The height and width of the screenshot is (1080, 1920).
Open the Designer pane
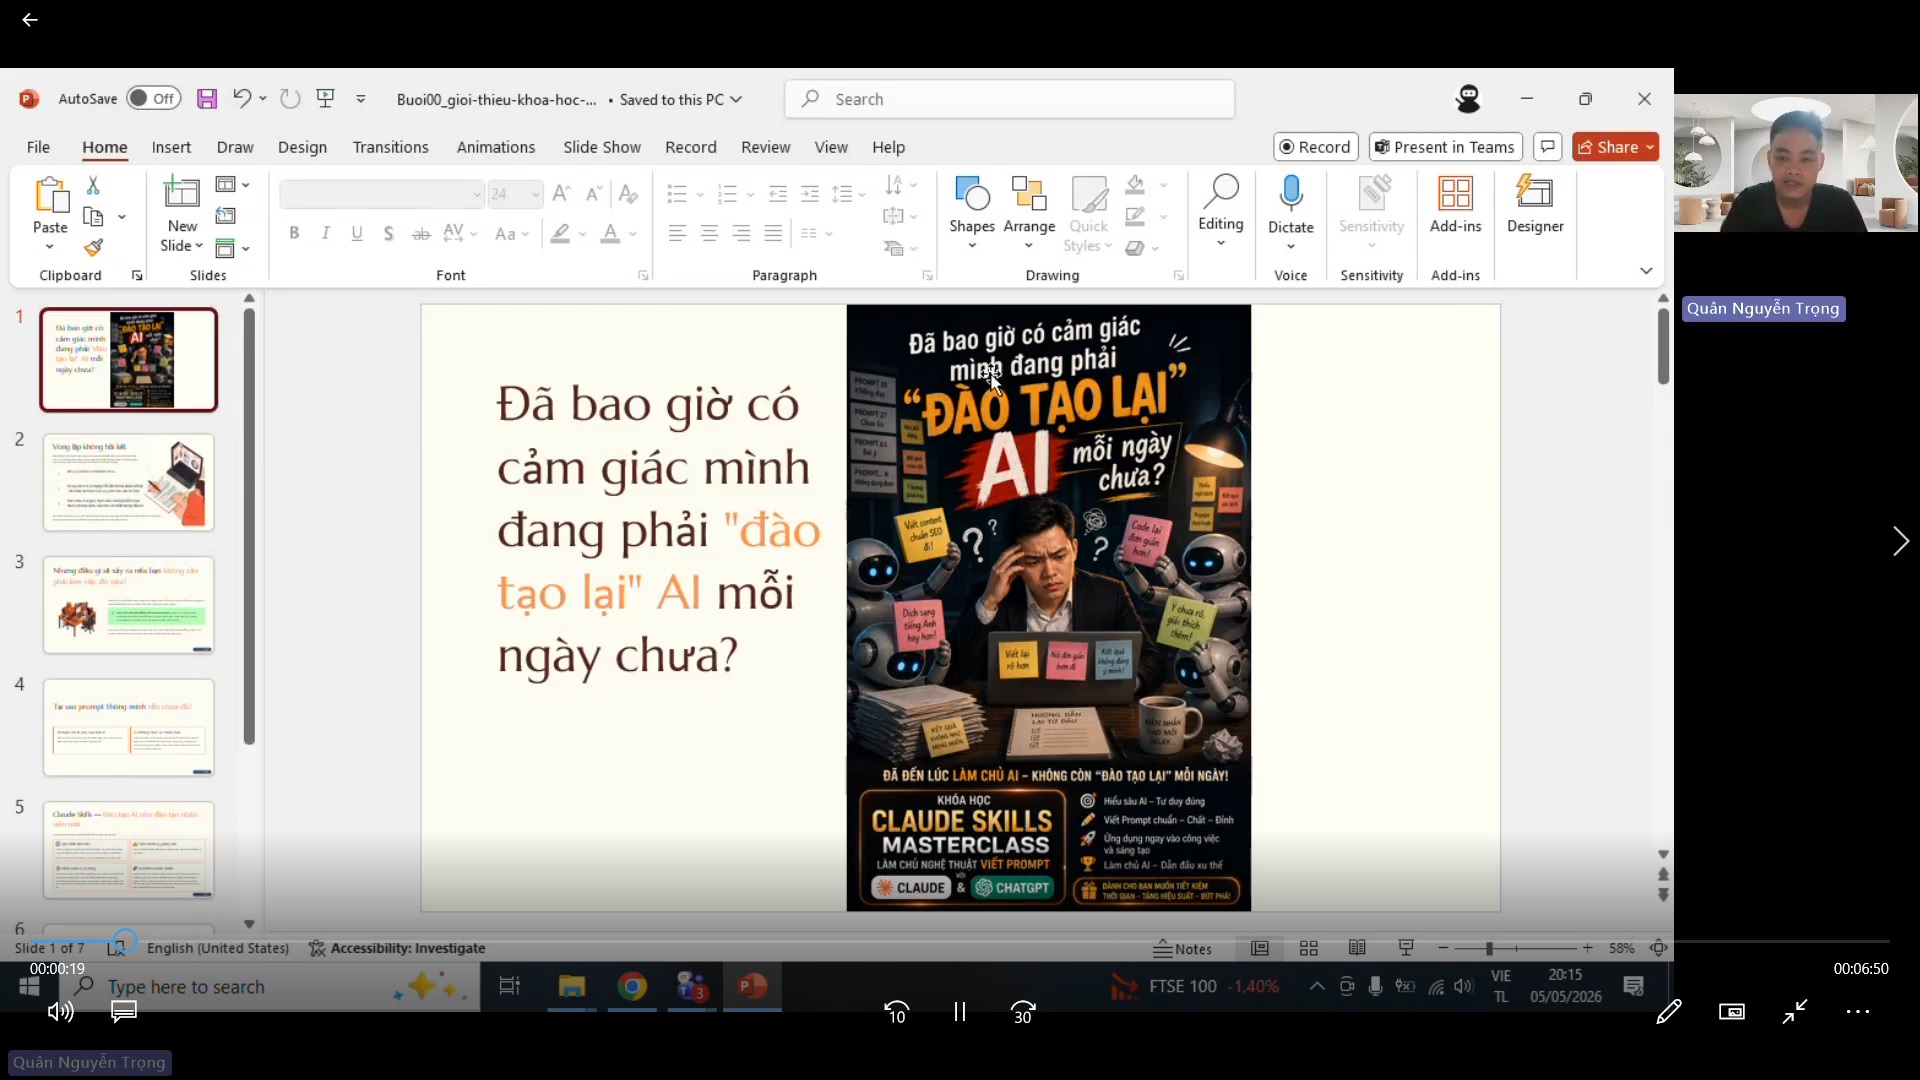(1535, 205)
